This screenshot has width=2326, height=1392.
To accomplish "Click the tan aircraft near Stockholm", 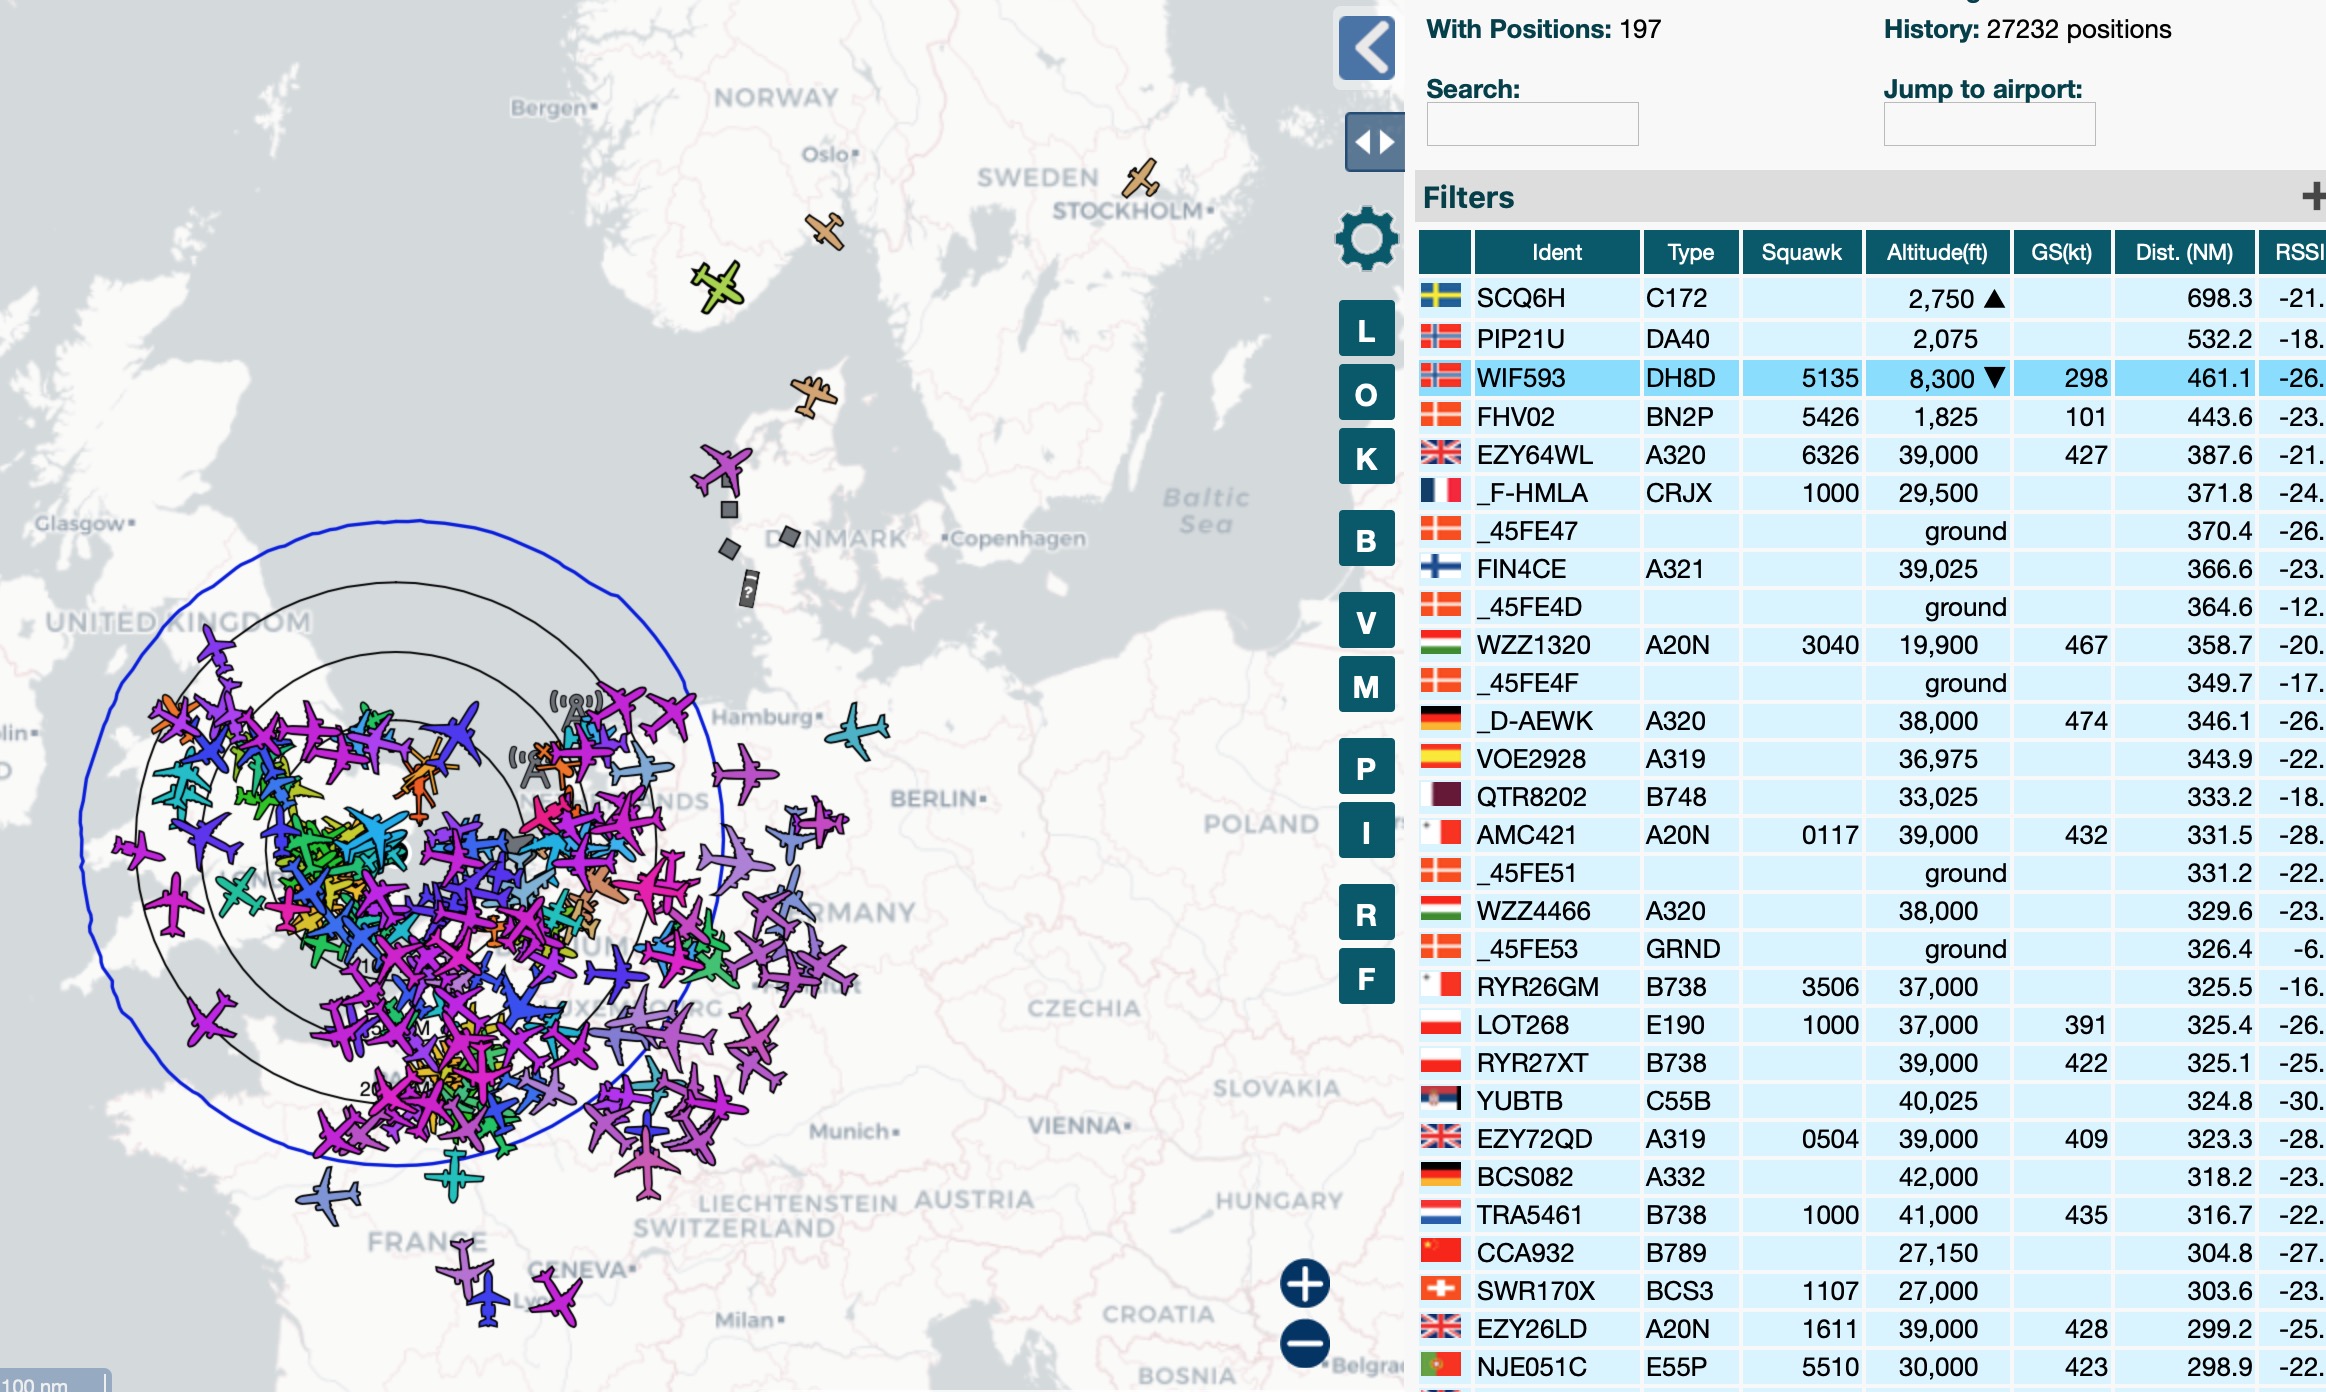I will 1141,180.
